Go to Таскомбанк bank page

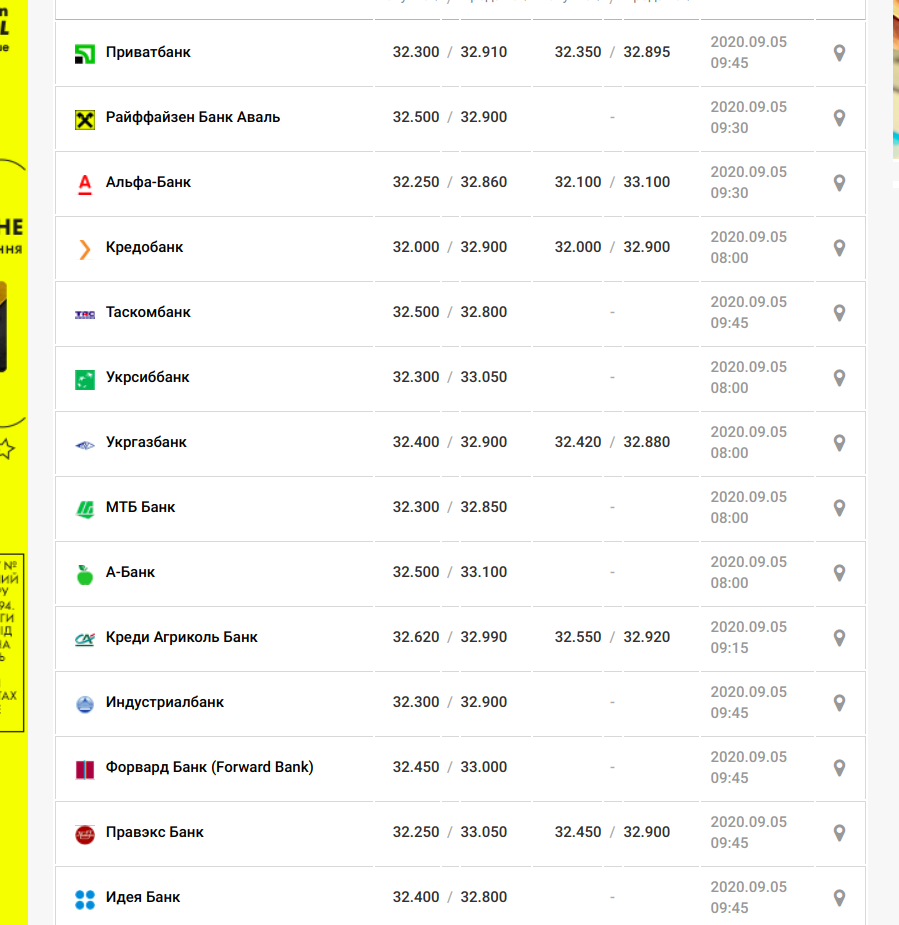148,312
